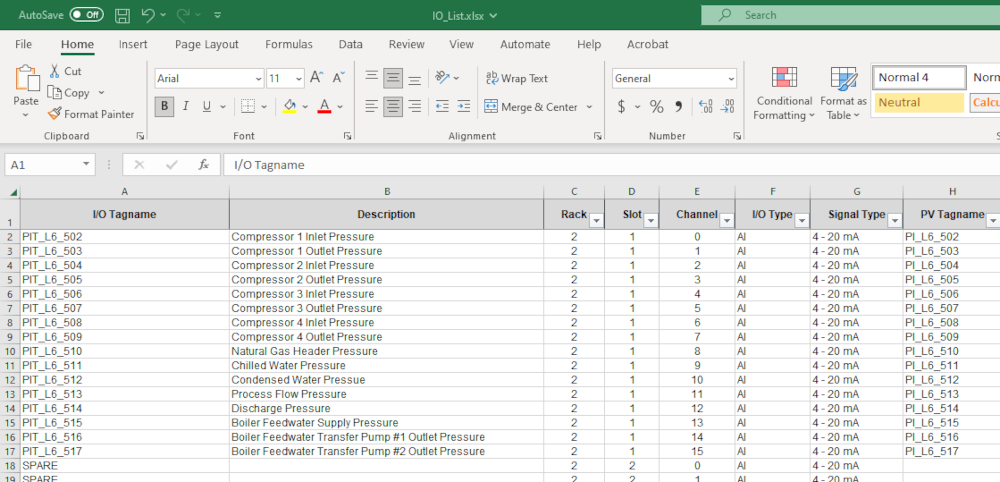The height and width of the screenshot is (482, 1000).
Task: Open the File tab
Action: [24, 44]
